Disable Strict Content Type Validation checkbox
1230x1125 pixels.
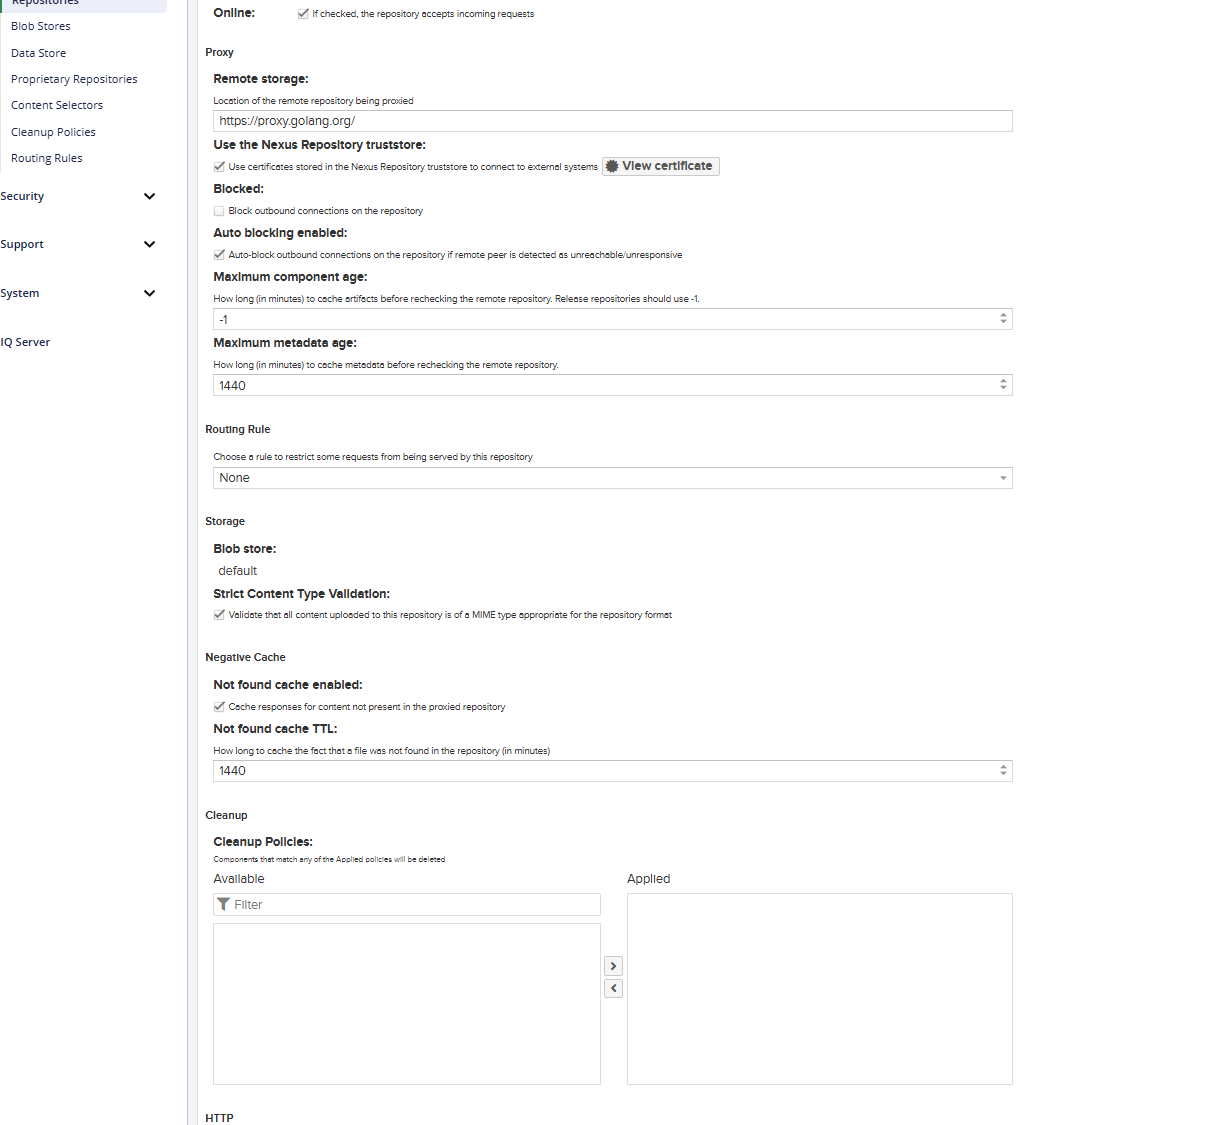coord(219,615)
